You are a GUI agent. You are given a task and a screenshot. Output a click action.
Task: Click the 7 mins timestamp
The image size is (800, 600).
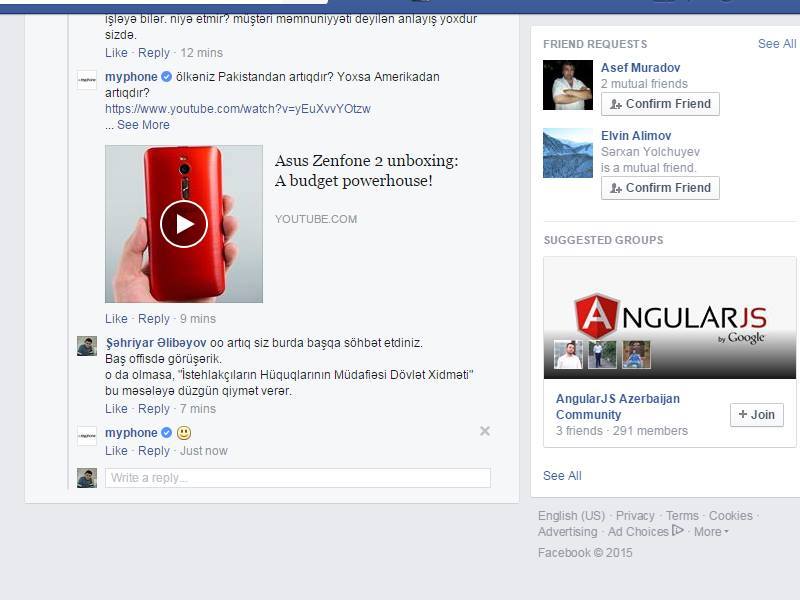point(197,409)
